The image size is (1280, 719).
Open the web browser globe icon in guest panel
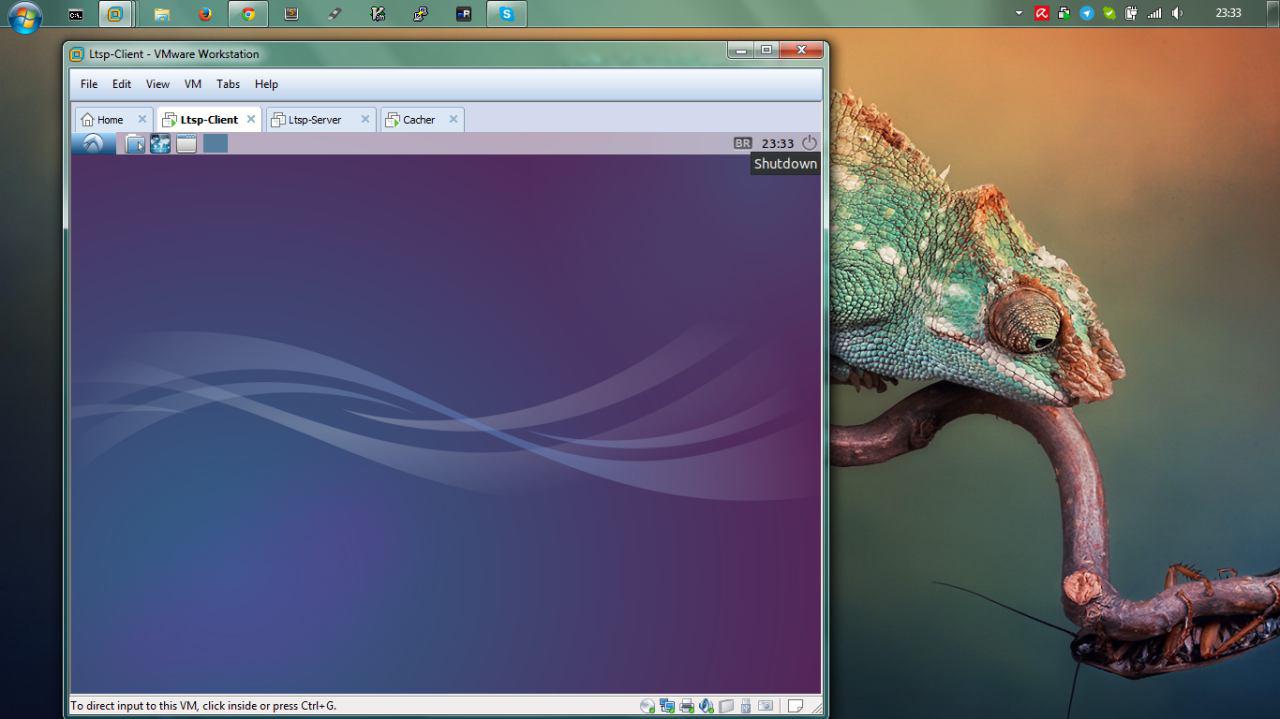pyautogui.click(x=160, y=144)
